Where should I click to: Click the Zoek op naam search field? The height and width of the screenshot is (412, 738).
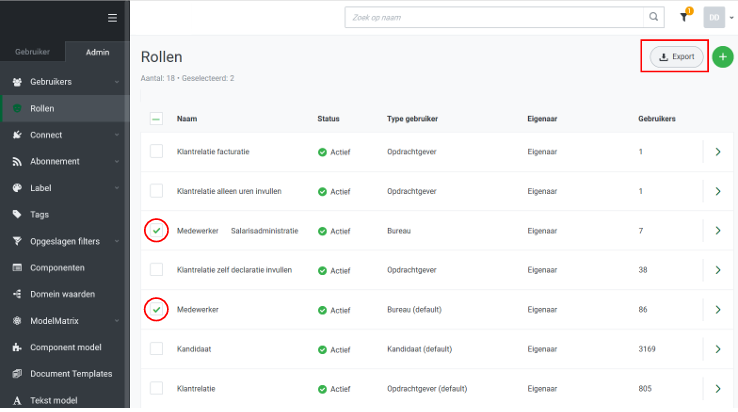coord(494,17)
